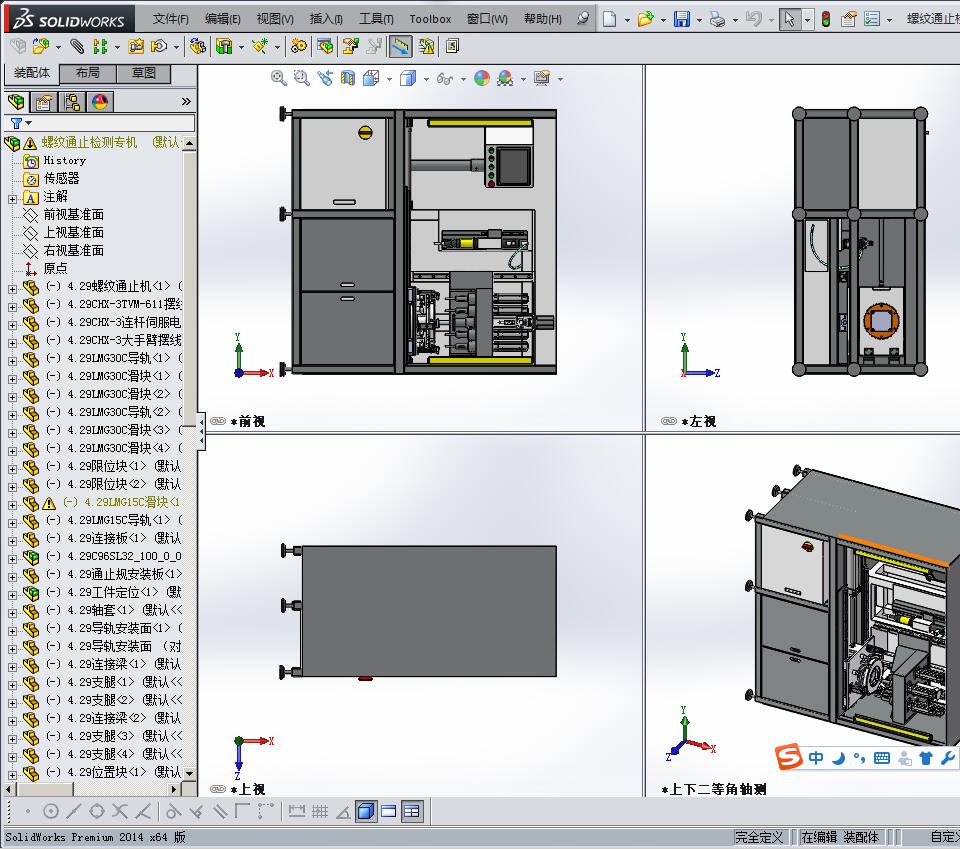Screen dimensions: 960x850
Task: Click the Section View icon
Action: tap(348, 78)
